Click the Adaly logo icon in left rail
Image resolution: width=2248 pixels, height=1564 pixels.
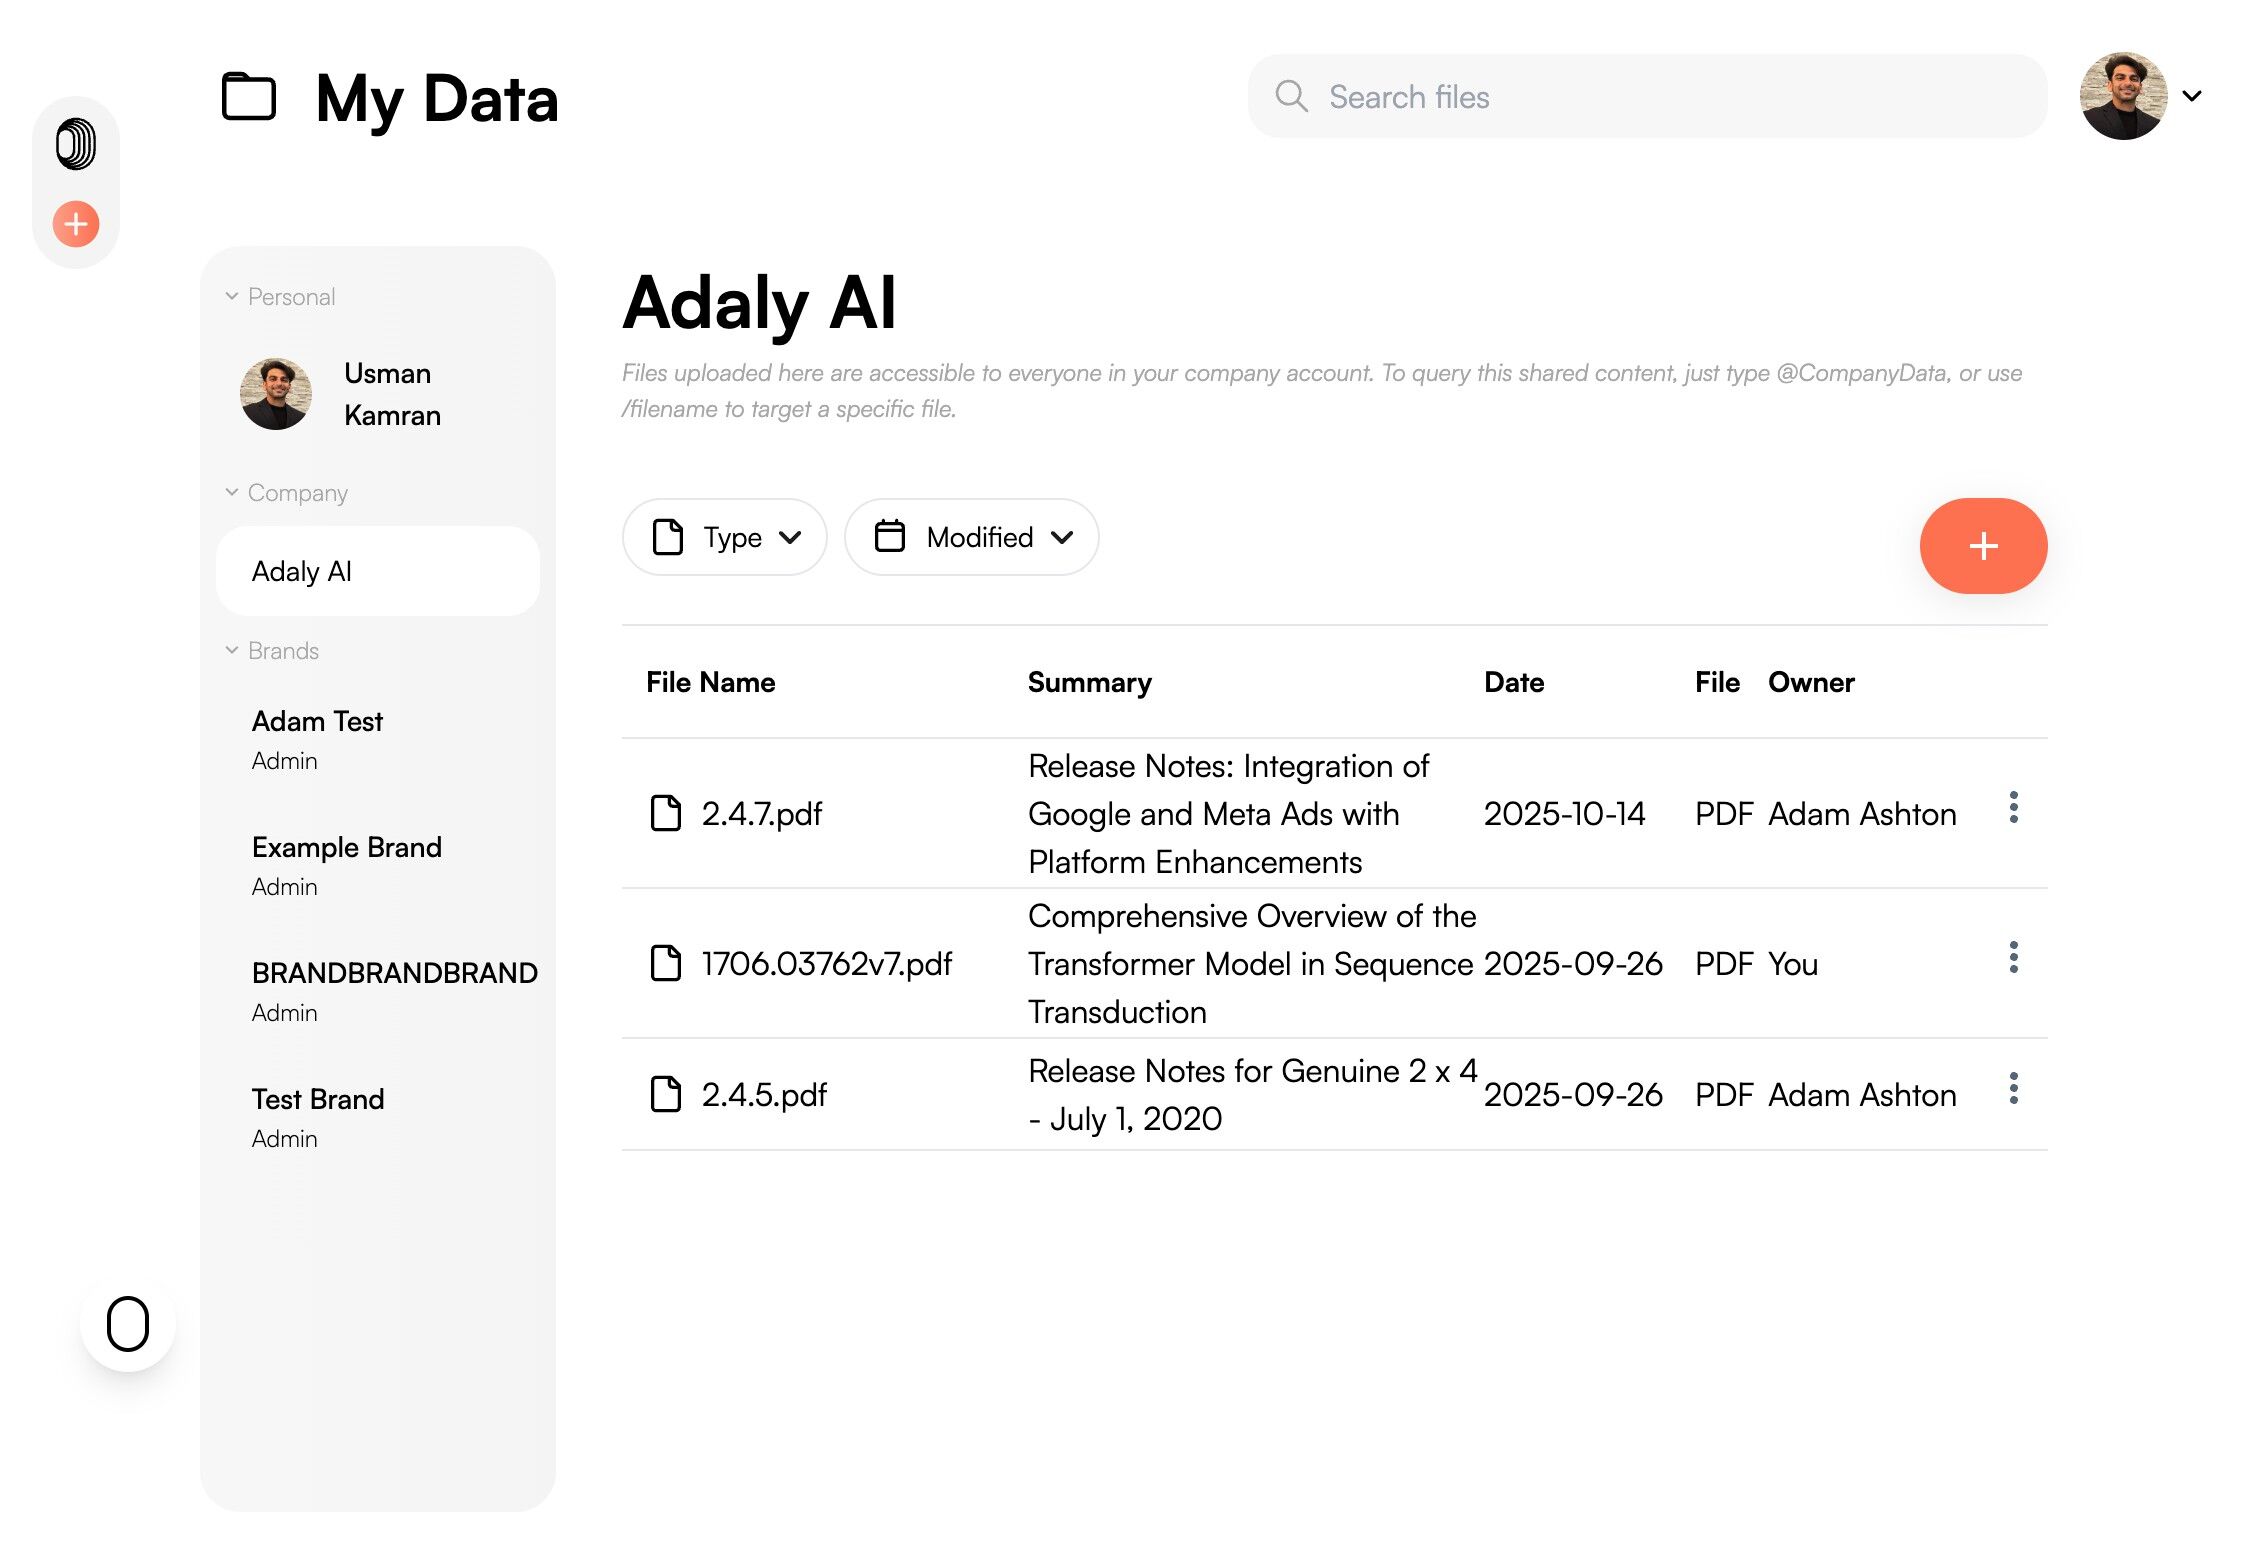(76, 144)
